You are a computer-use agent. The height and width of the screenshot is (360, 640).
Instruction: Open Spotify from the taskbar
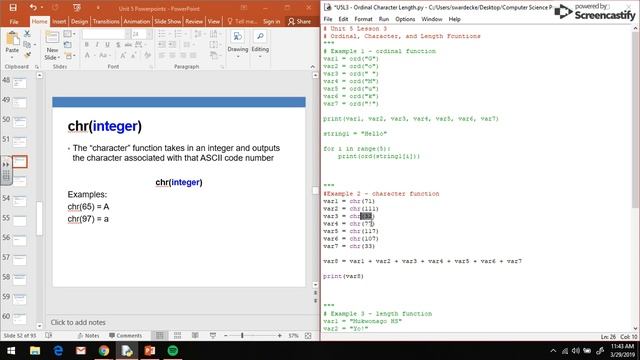(x=173, y=351)
